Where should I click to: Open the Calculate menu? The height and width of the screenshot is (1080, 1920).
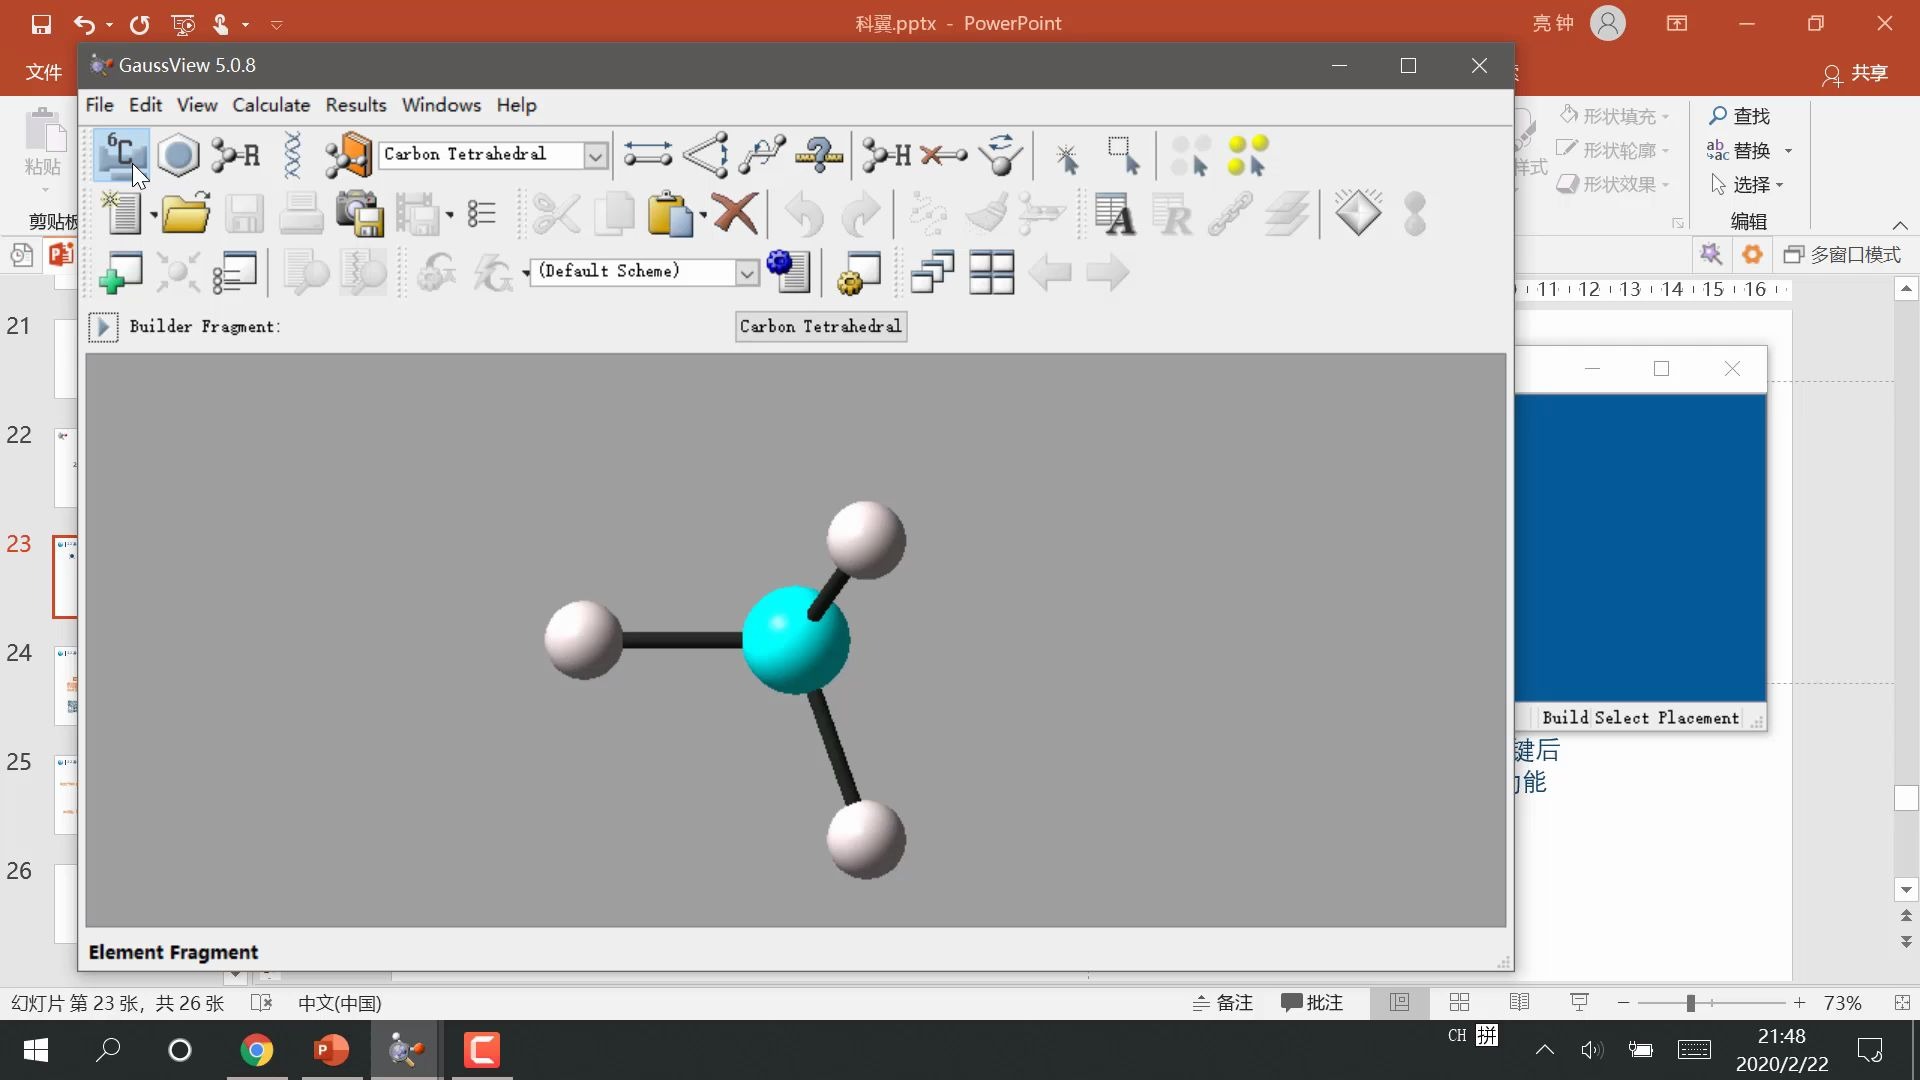(x=271, y=105)
